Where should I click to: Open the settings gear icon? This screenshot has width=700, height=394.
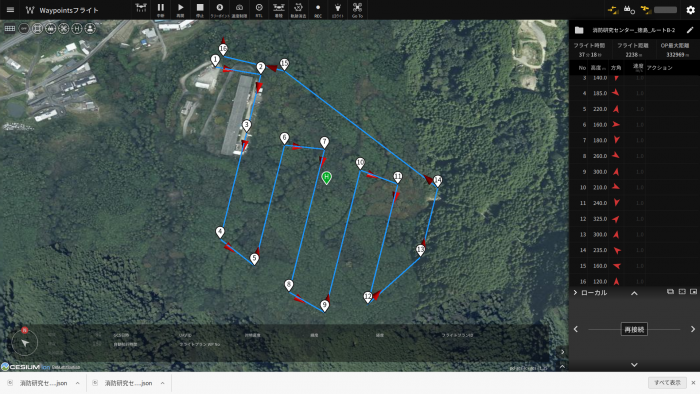(x=690, y=10)
